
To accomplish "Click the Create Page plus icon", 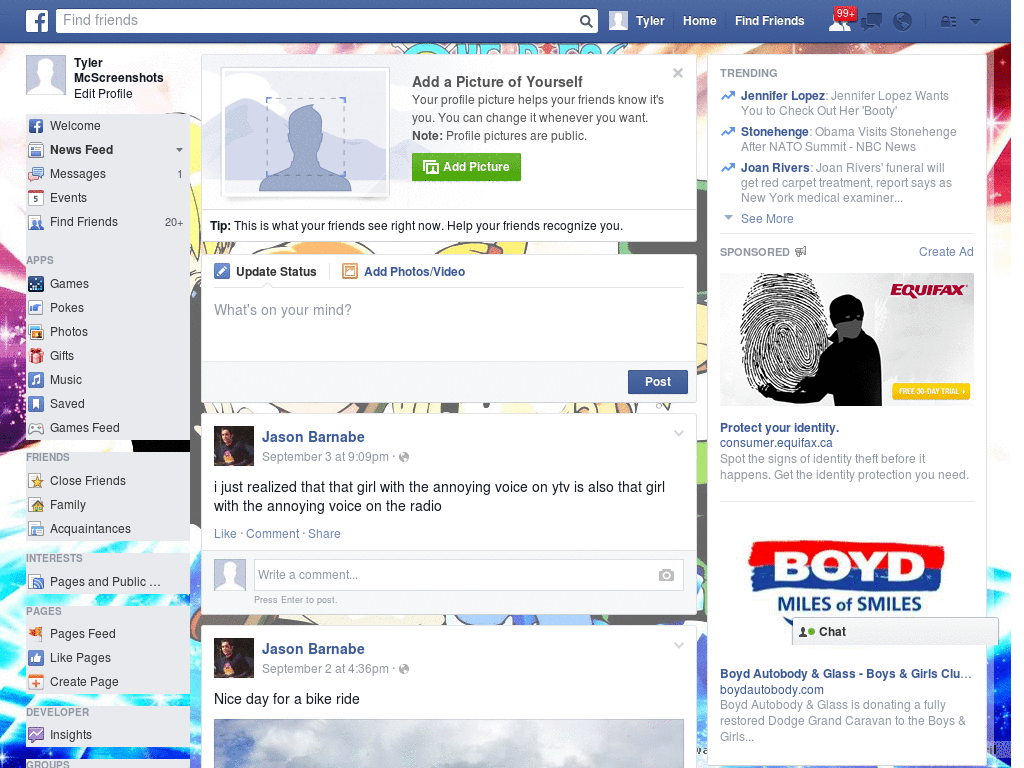I will click(x=36, y=682).
